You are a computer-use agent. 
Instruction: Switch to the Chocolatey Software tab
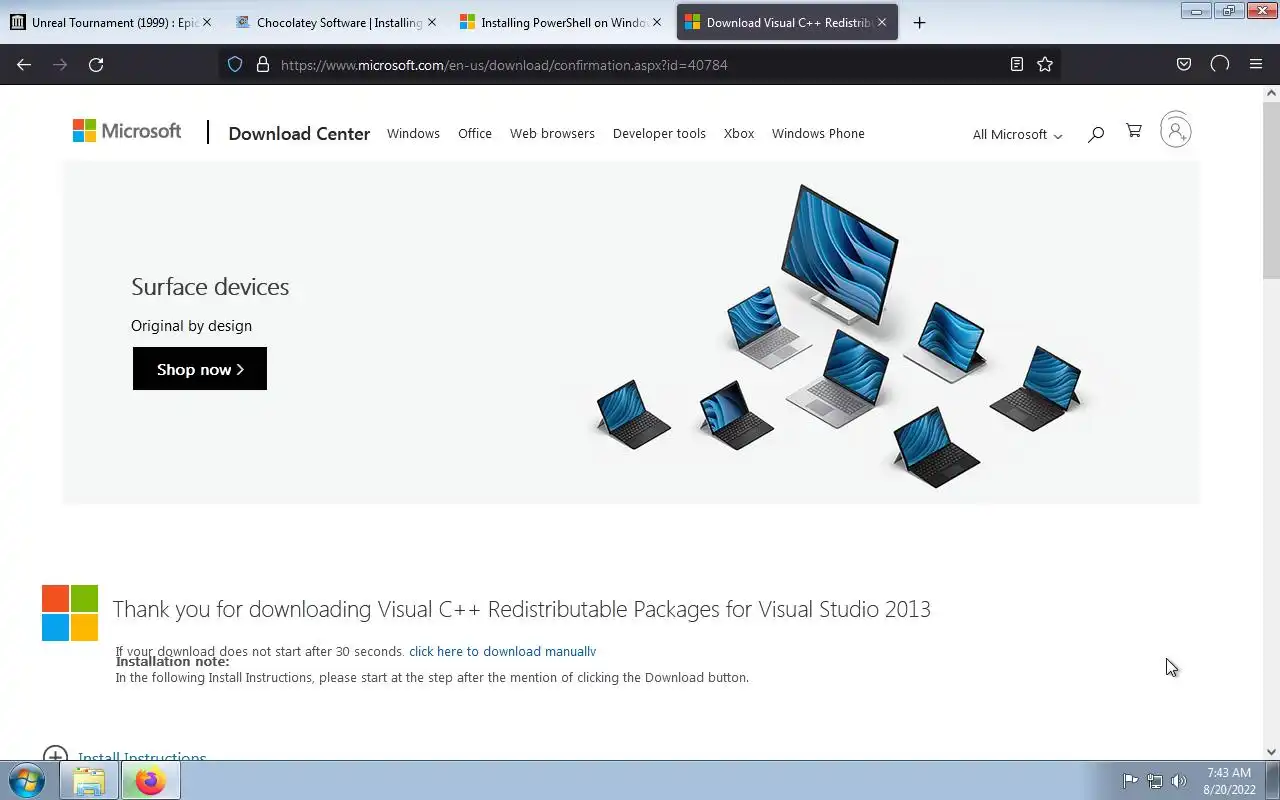(x=336, y=22)
